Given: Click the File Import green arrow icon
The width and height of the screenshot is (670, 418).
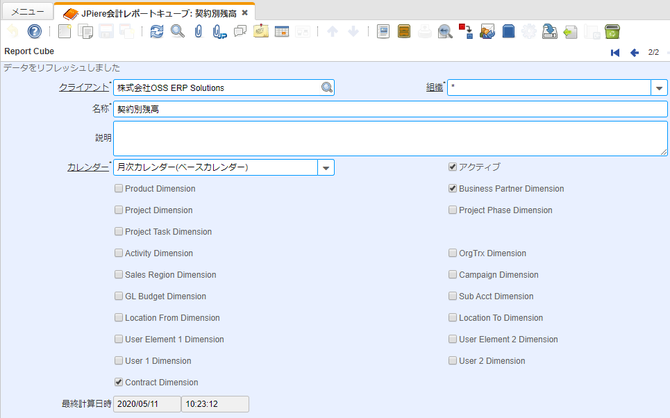Looking at the screenshot, I should (x=570, y=31).
